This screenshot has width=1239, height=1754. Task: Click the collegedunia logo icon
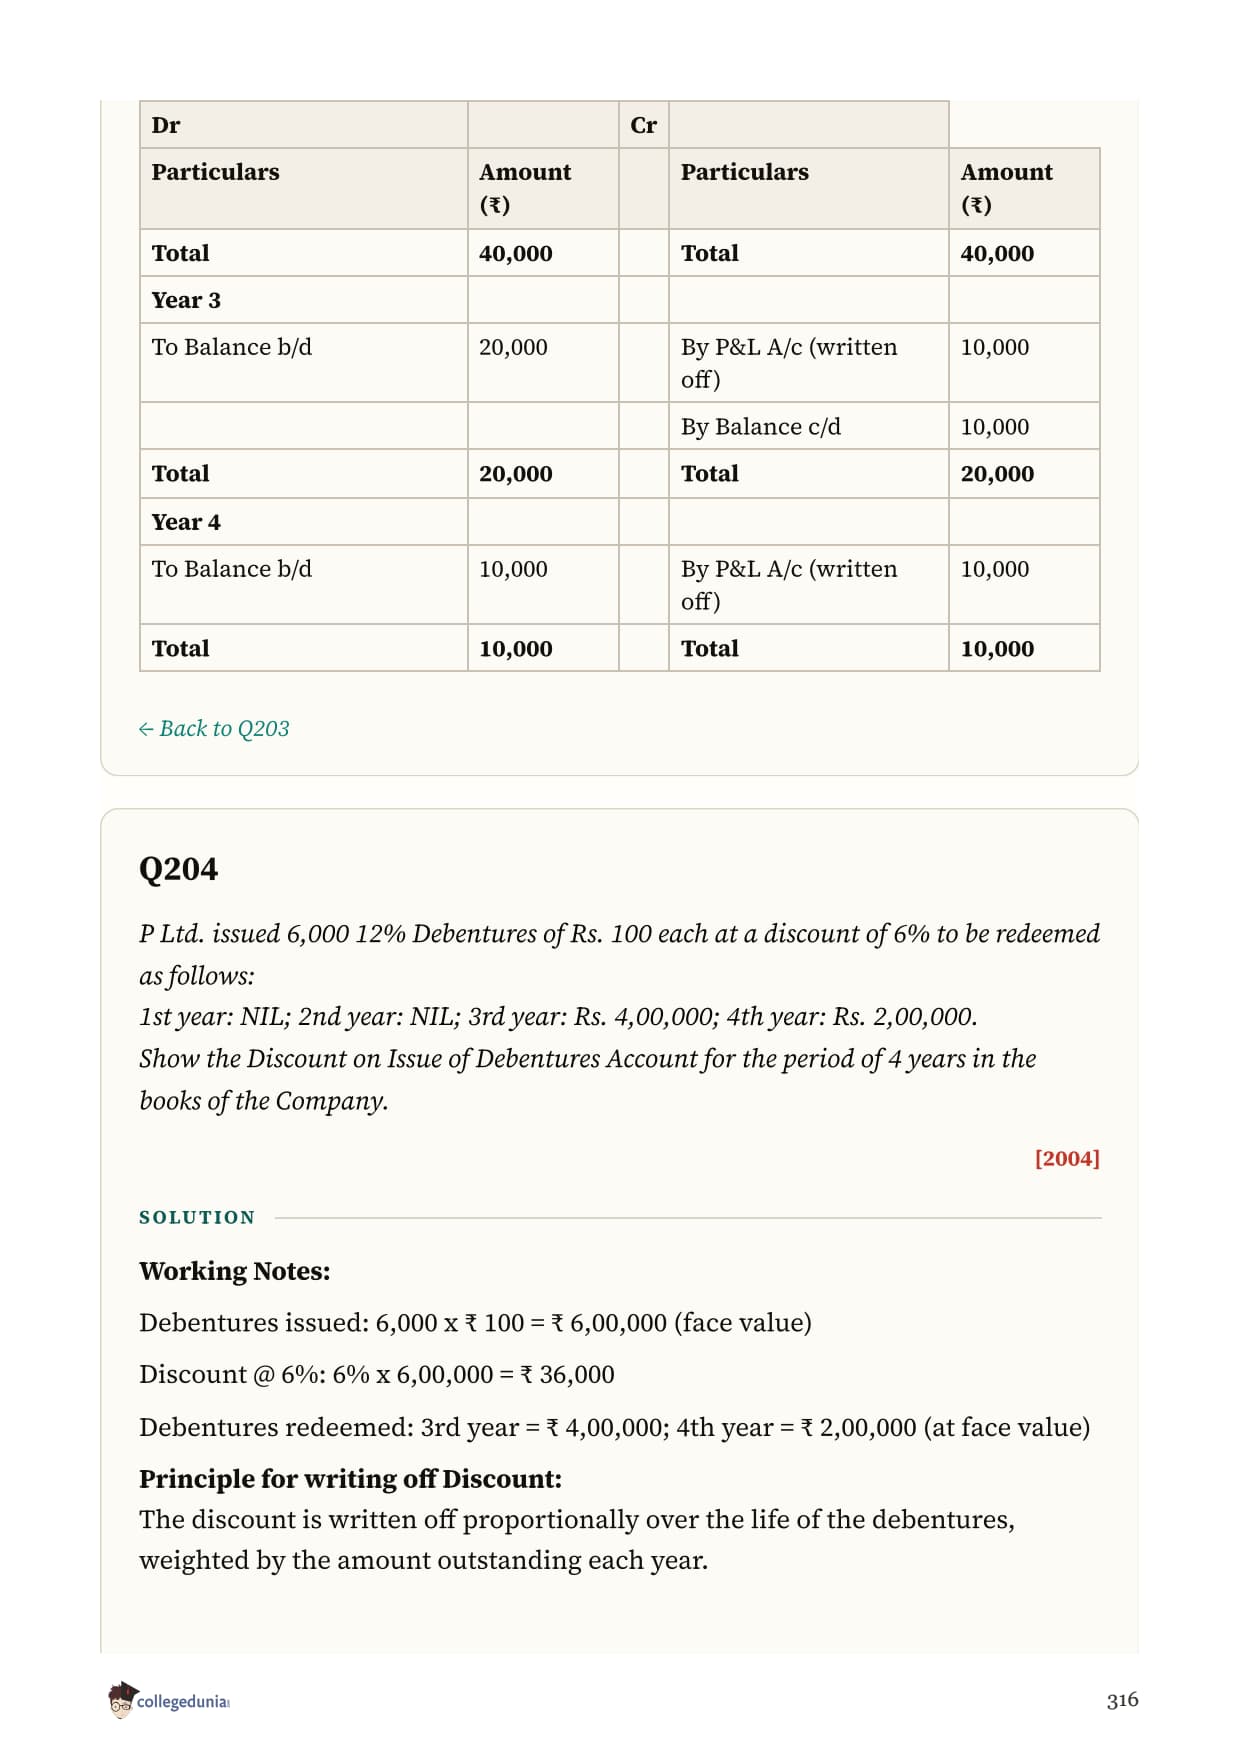122,1700
